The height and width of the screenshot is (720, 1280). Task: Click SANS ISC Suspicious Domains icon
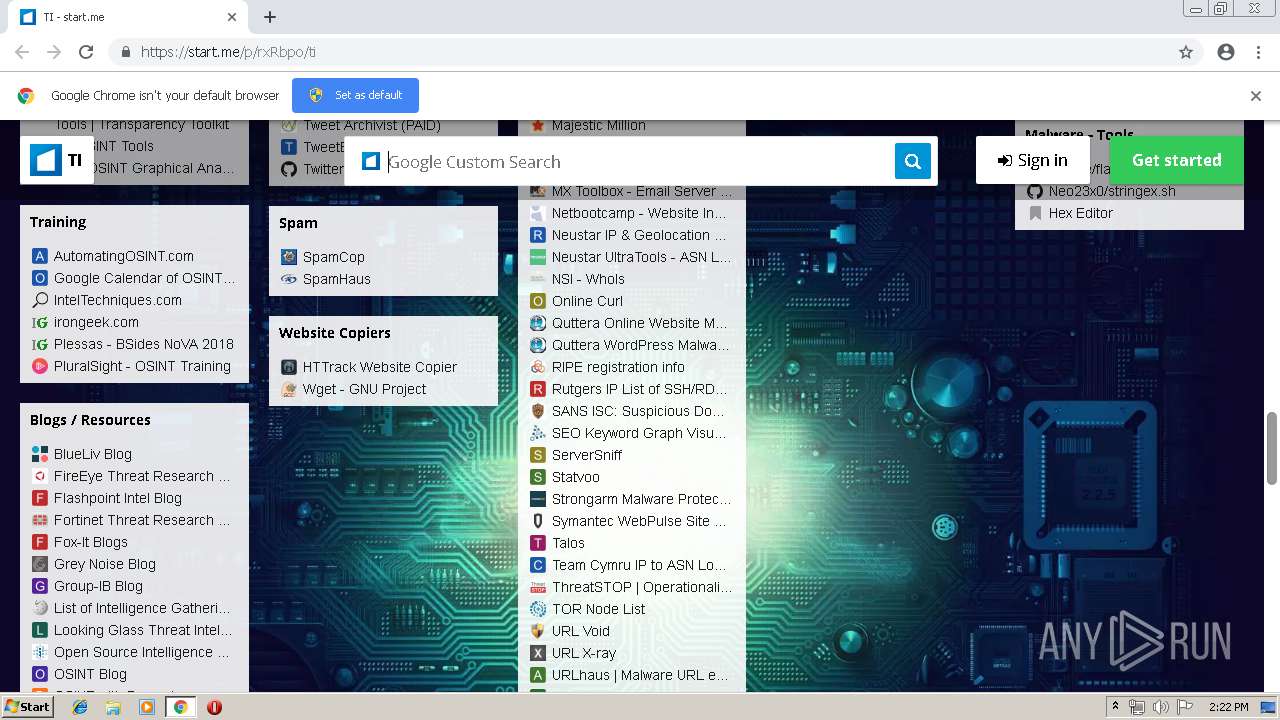point(538,411)
